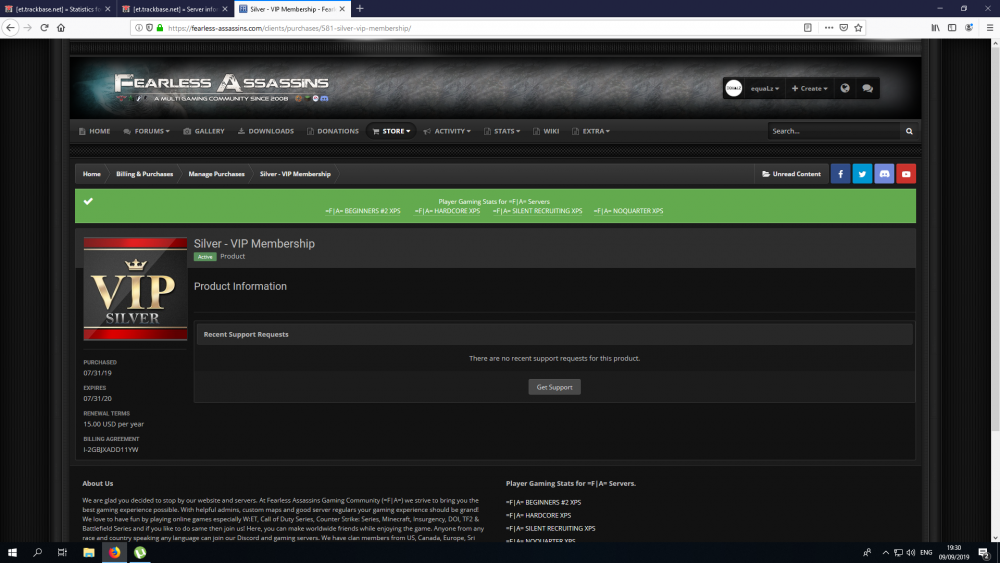Open page actions three-dots icon
Viewport: 1000px width, 563px height.
[828, 27]
